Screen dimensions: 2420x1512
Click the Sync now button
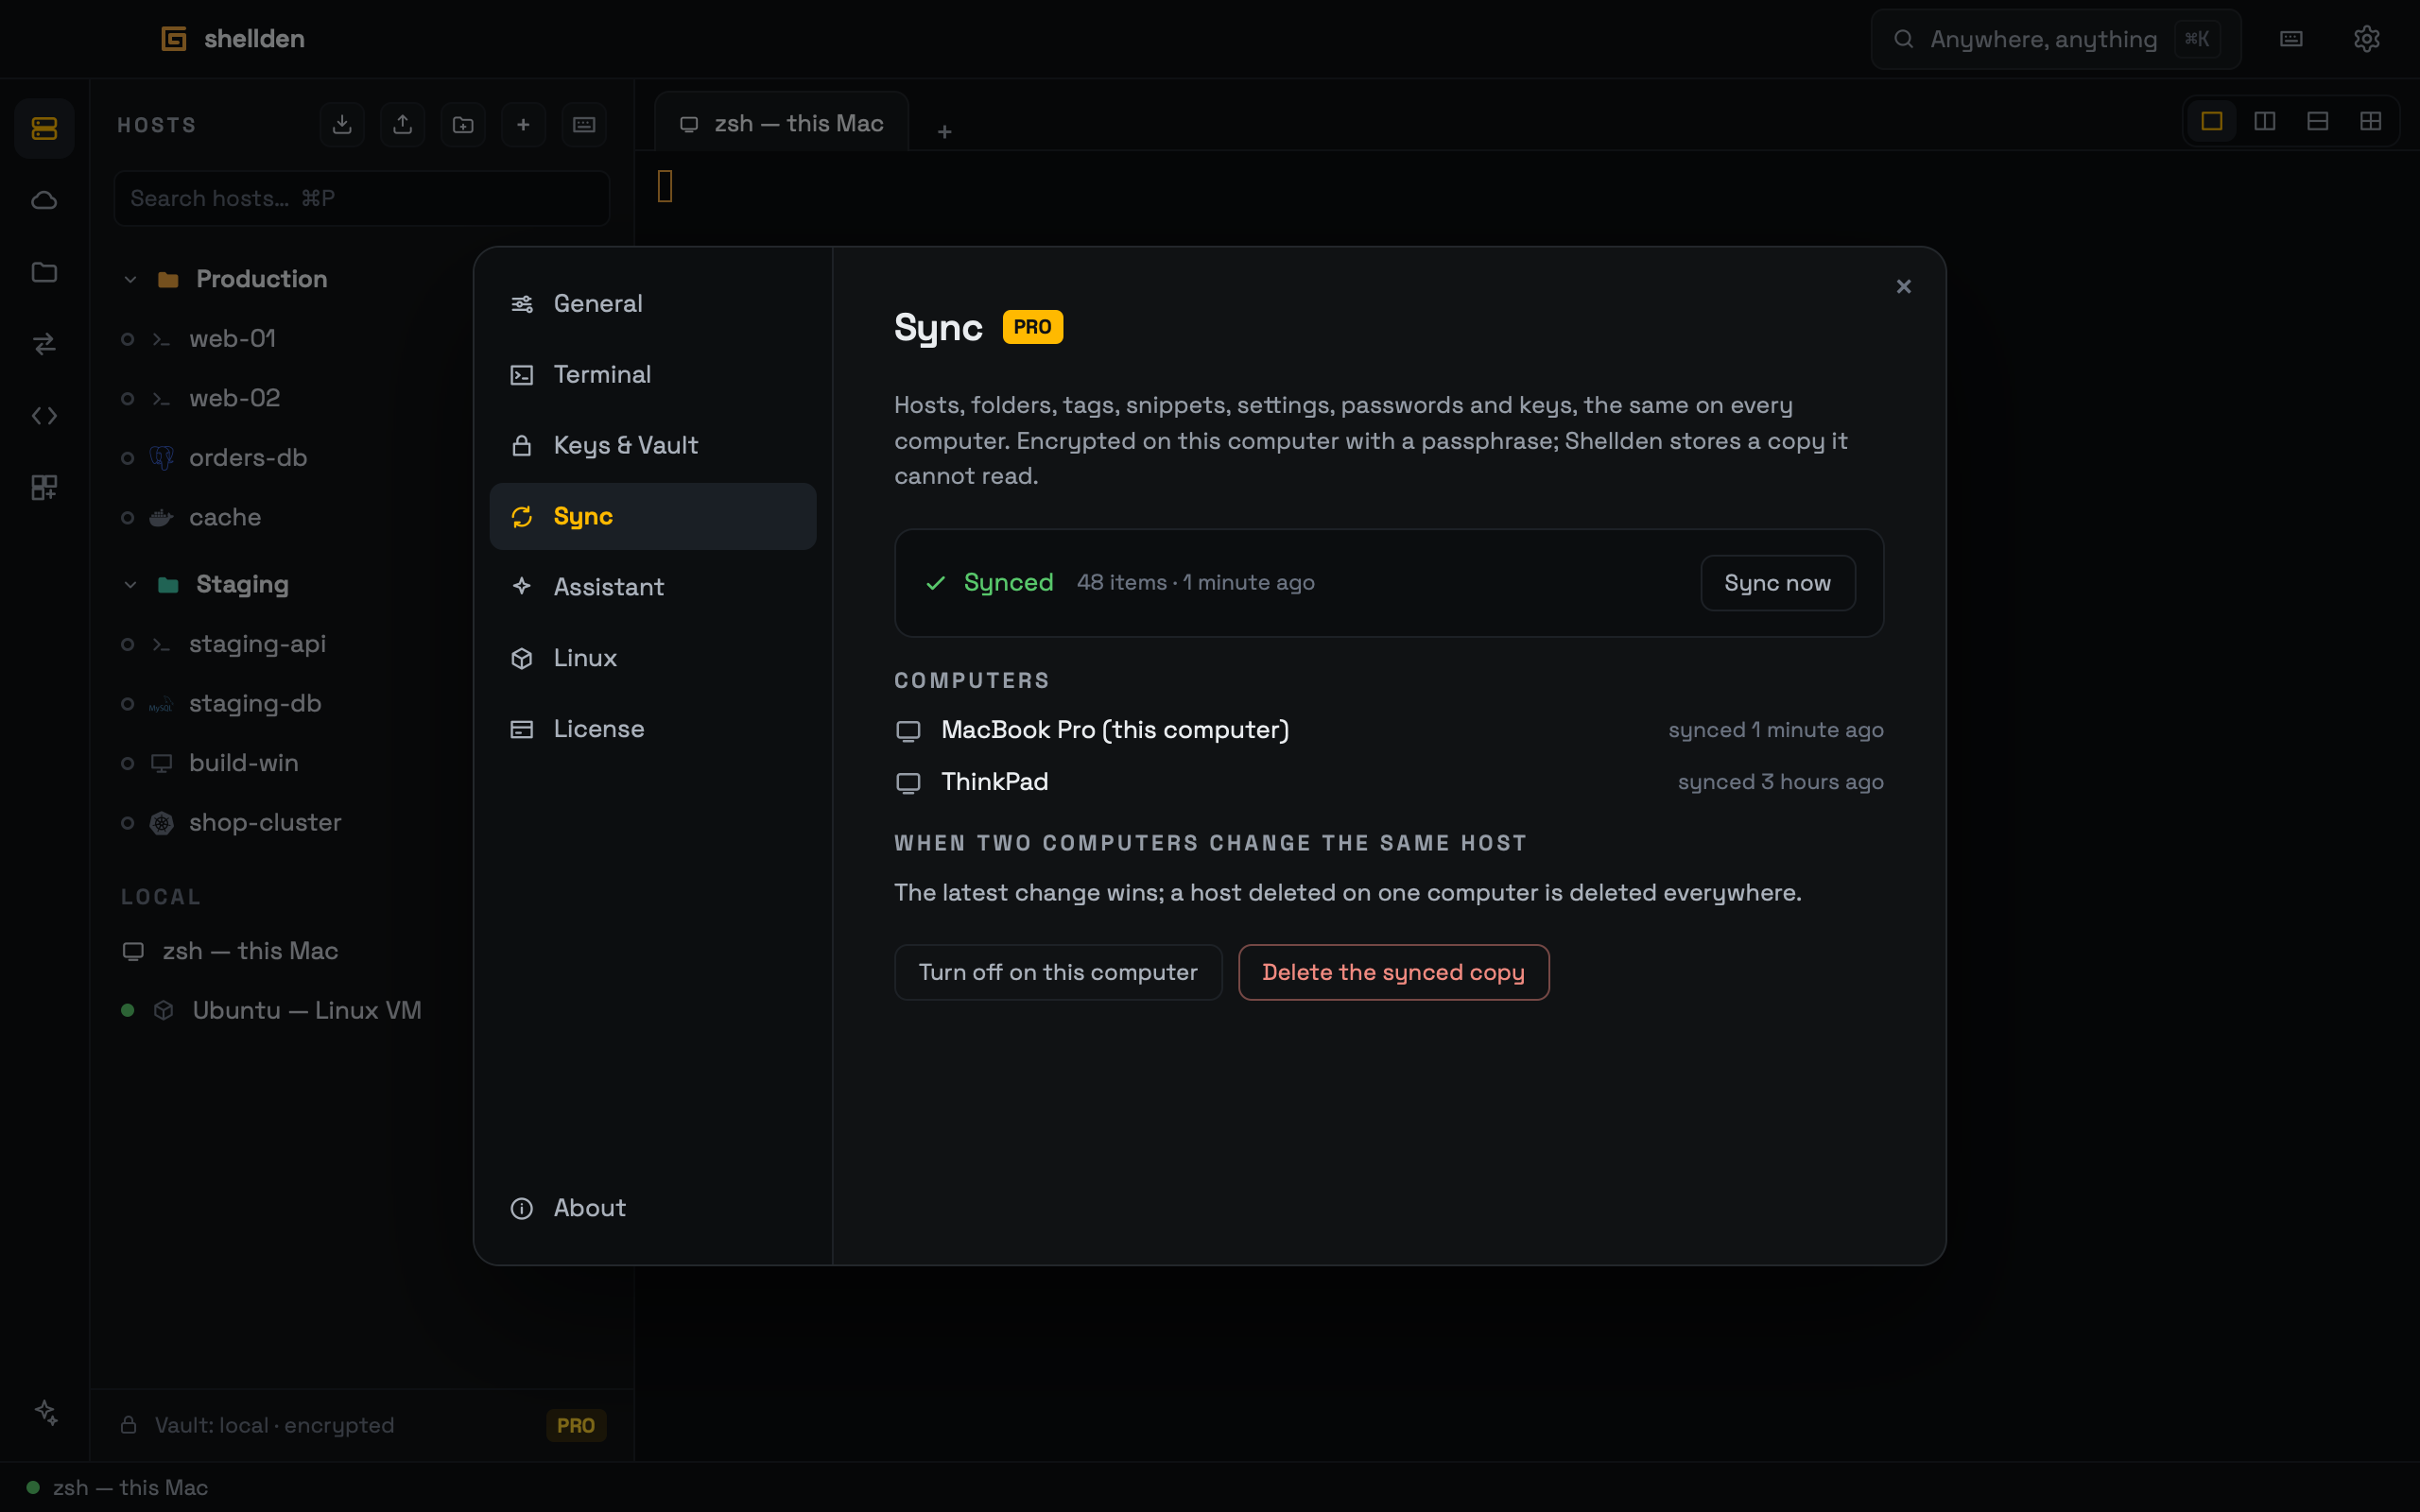click(1778, 583)
